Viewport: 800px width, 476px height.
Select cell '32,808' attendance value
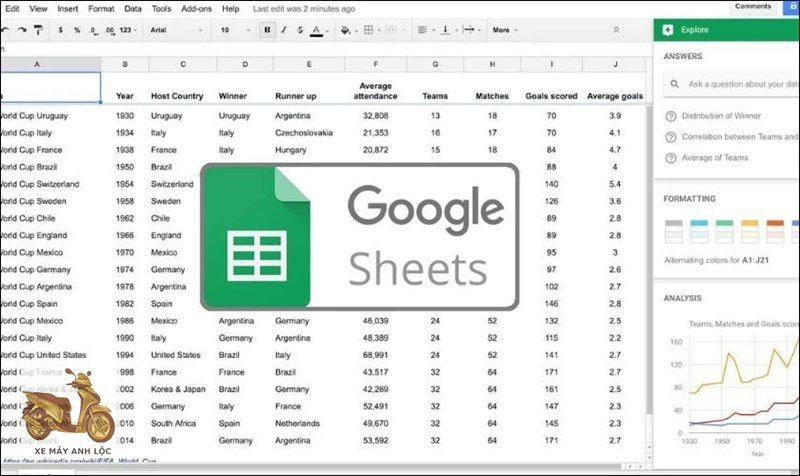point(376,116)
